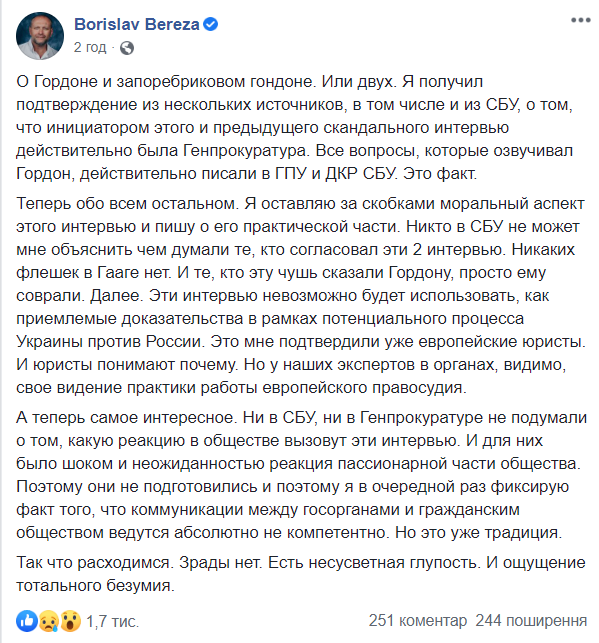Click the '2 год' post timestamp
This screenshot has height=643, width=599.
coord(90,48)
